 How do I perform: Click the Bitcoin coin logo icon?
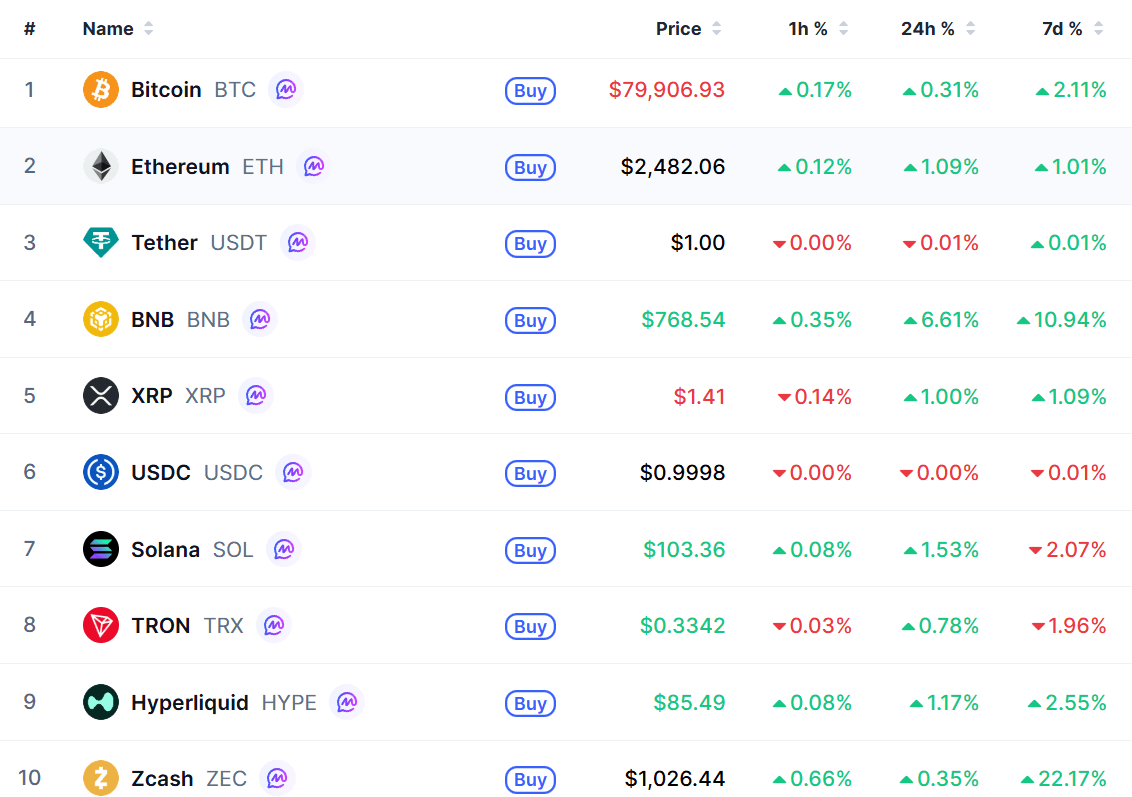(x=100, y=90)
